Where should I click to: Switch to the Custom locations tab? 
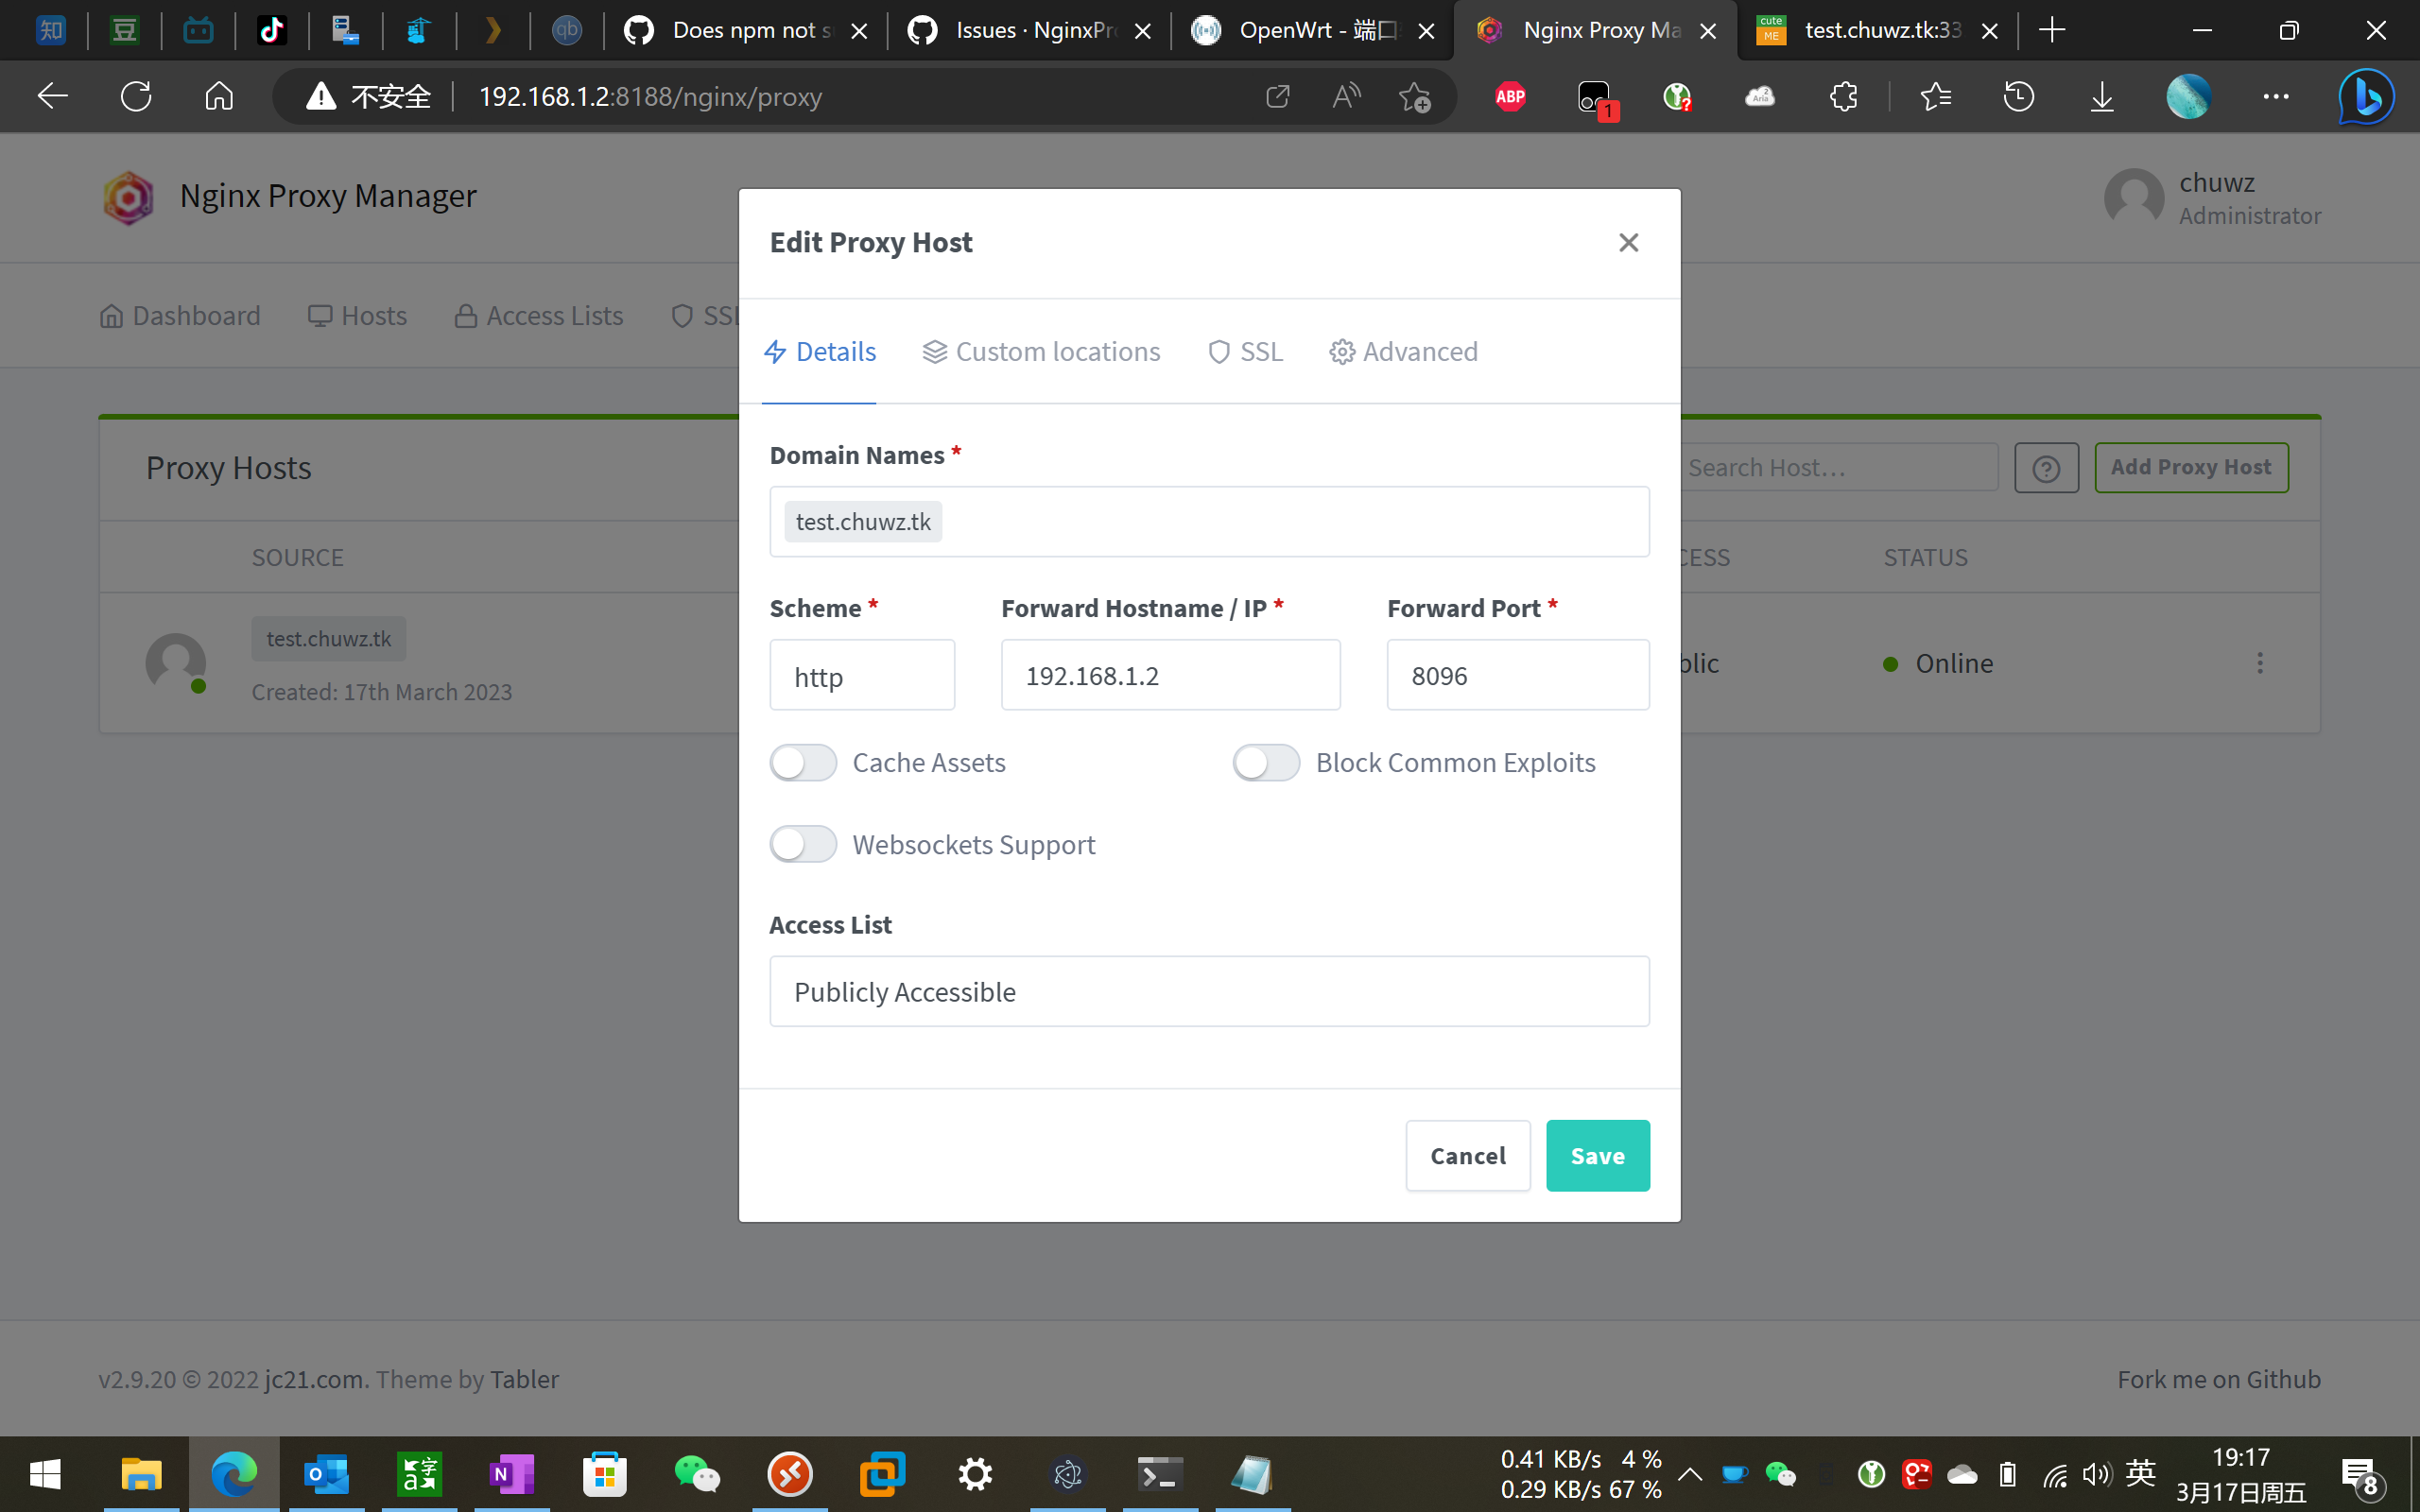1041,352
